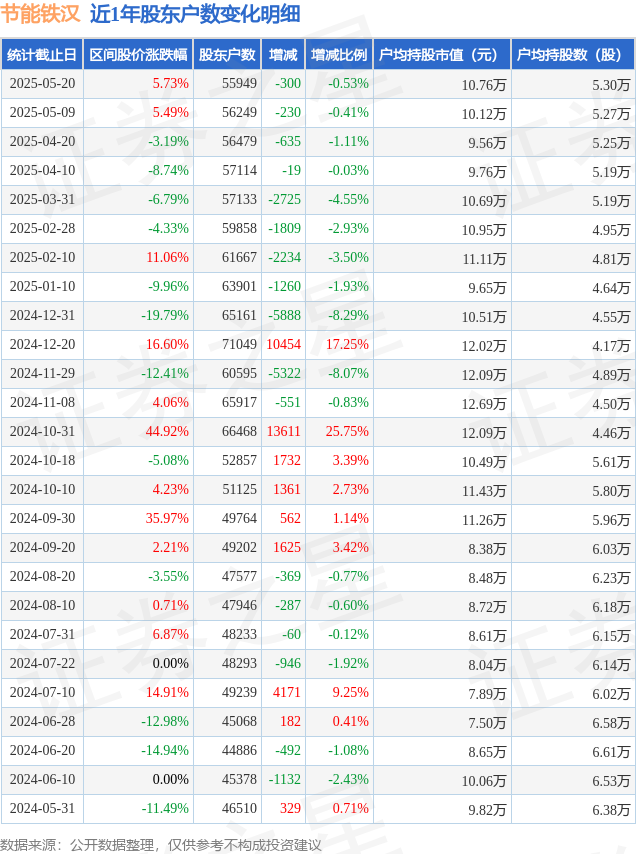Click the 户均持股数（股） header
The width and height of the screenshot is (636, 854).
[573, 54]
